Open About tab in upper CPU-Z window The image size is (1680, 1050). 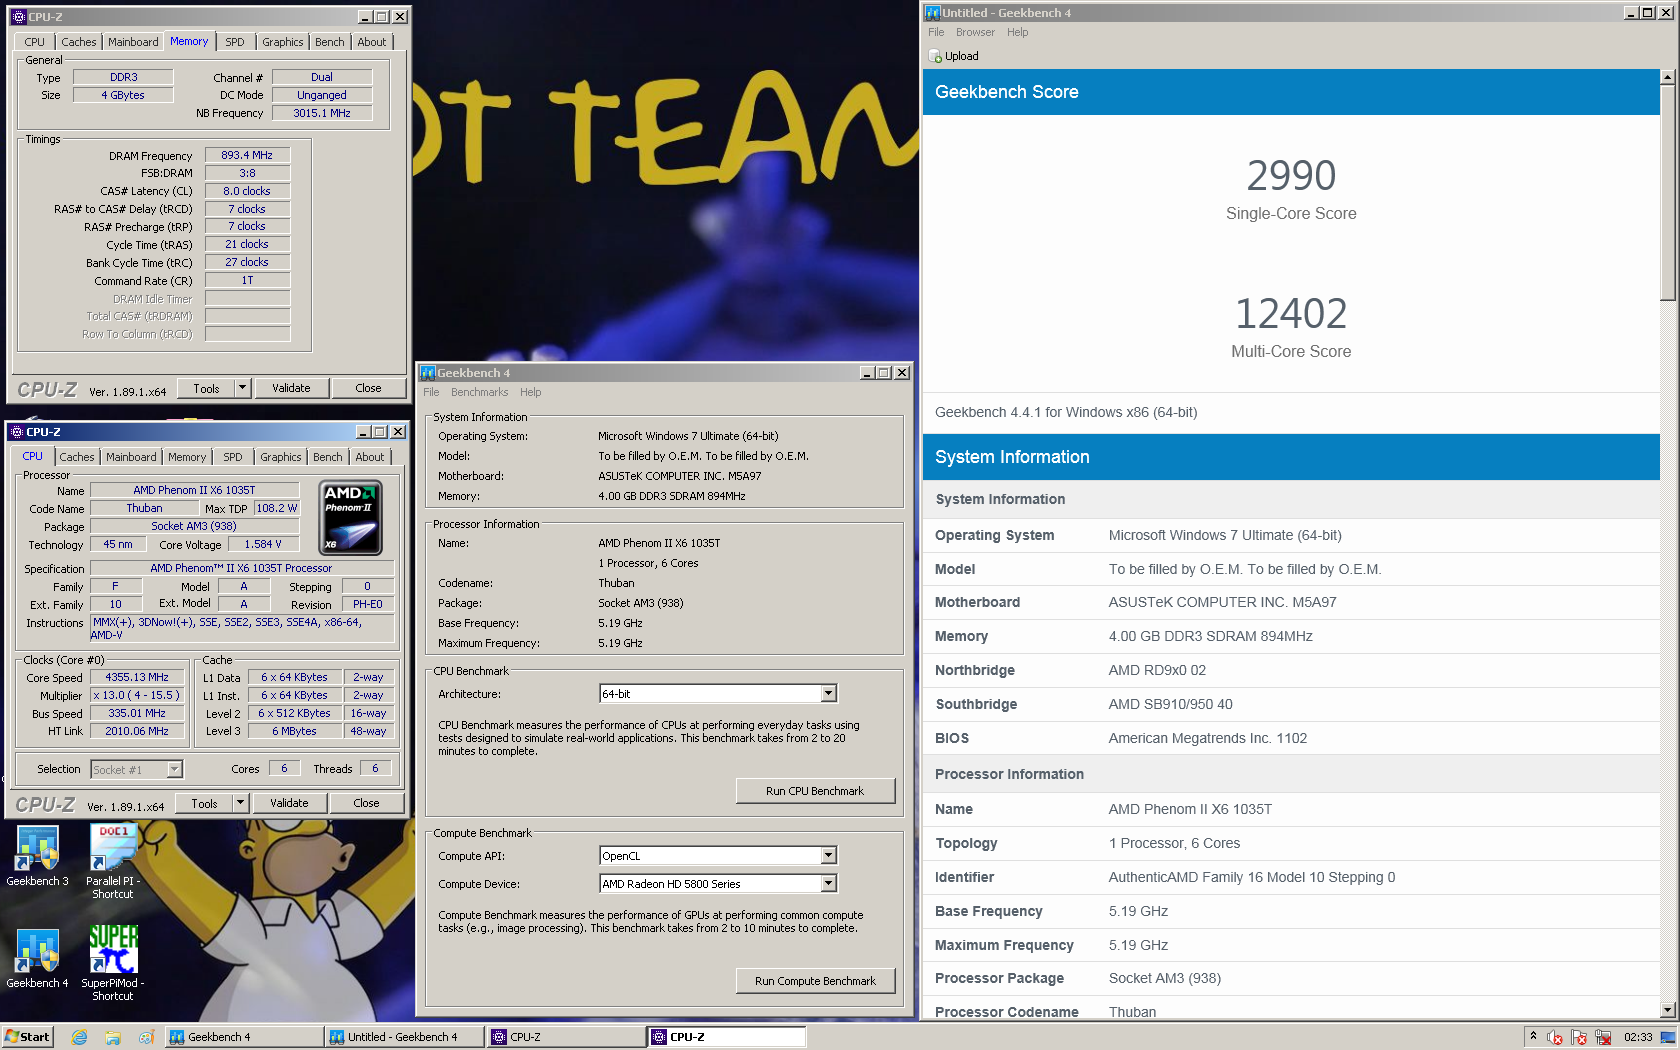pos(372,42)
